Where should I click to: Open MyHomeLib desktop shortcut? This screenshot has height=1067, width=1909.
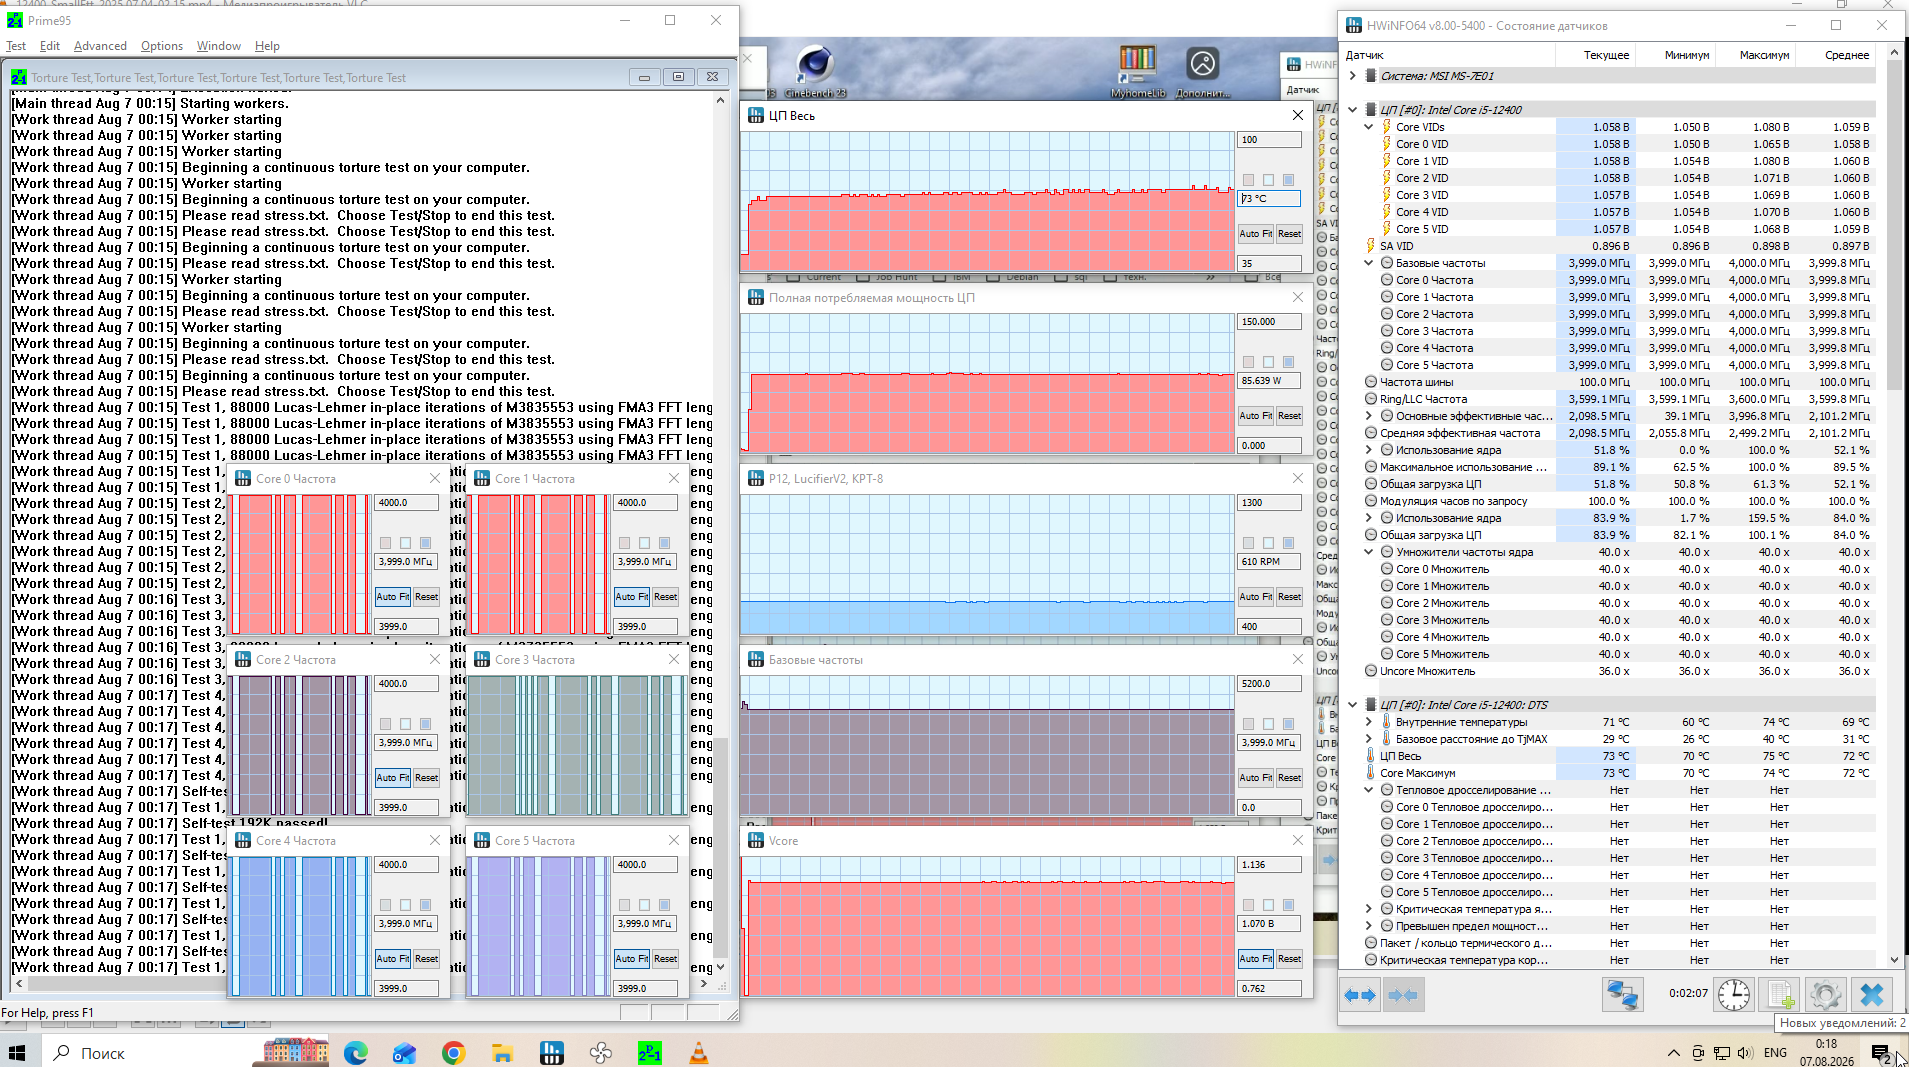click(1138, 71)
